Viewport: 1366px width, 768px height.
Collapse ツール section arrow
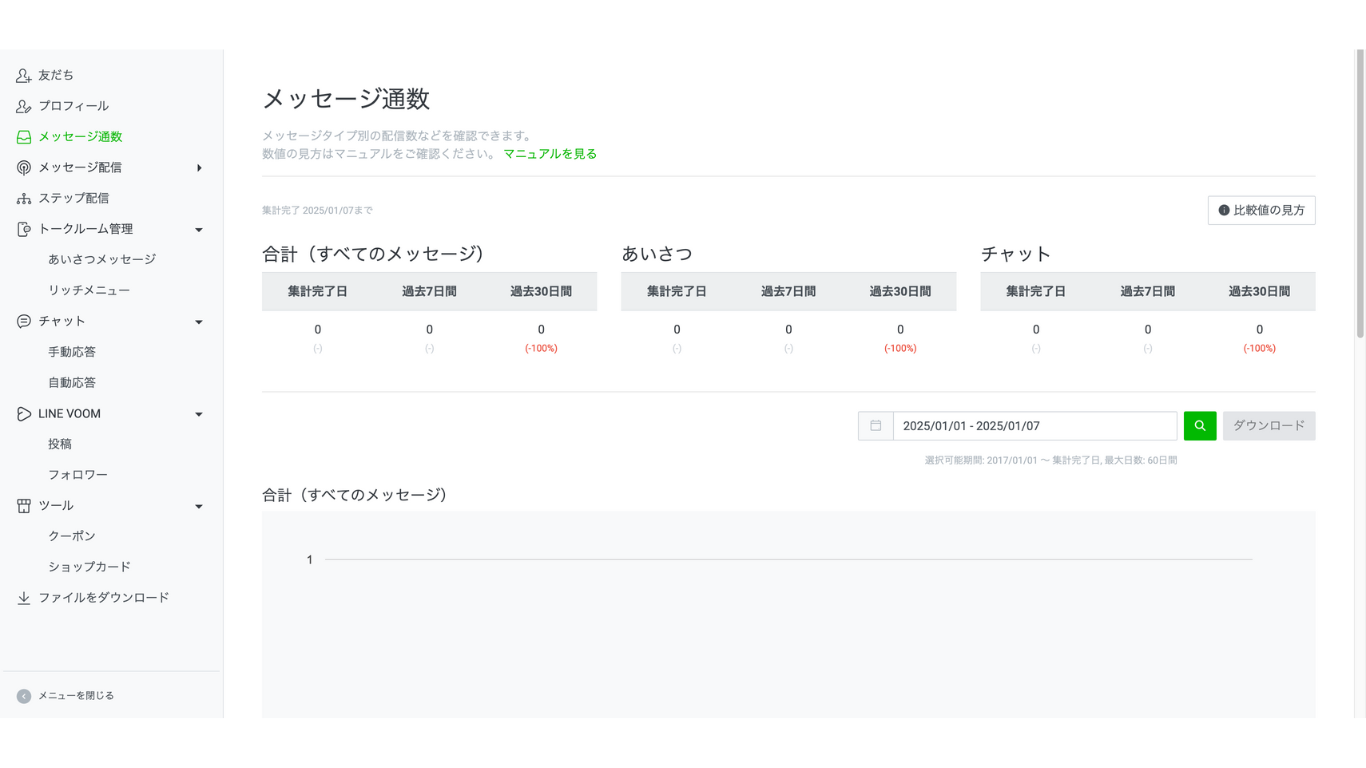click(x=199, y=507)
